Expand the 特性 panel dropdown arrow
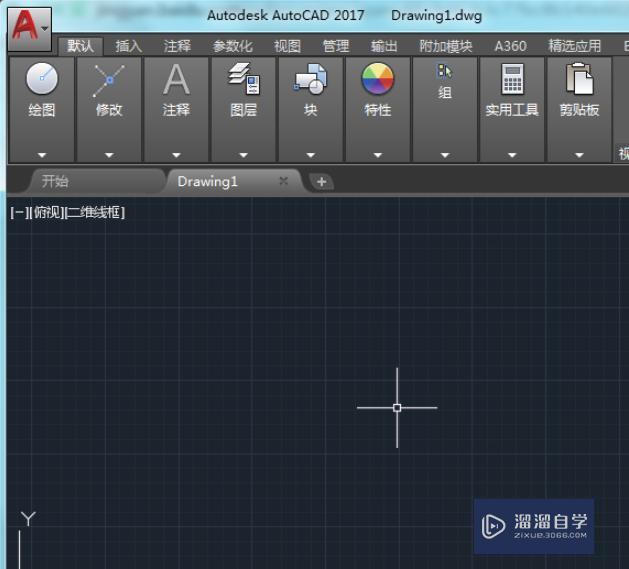 377,155
